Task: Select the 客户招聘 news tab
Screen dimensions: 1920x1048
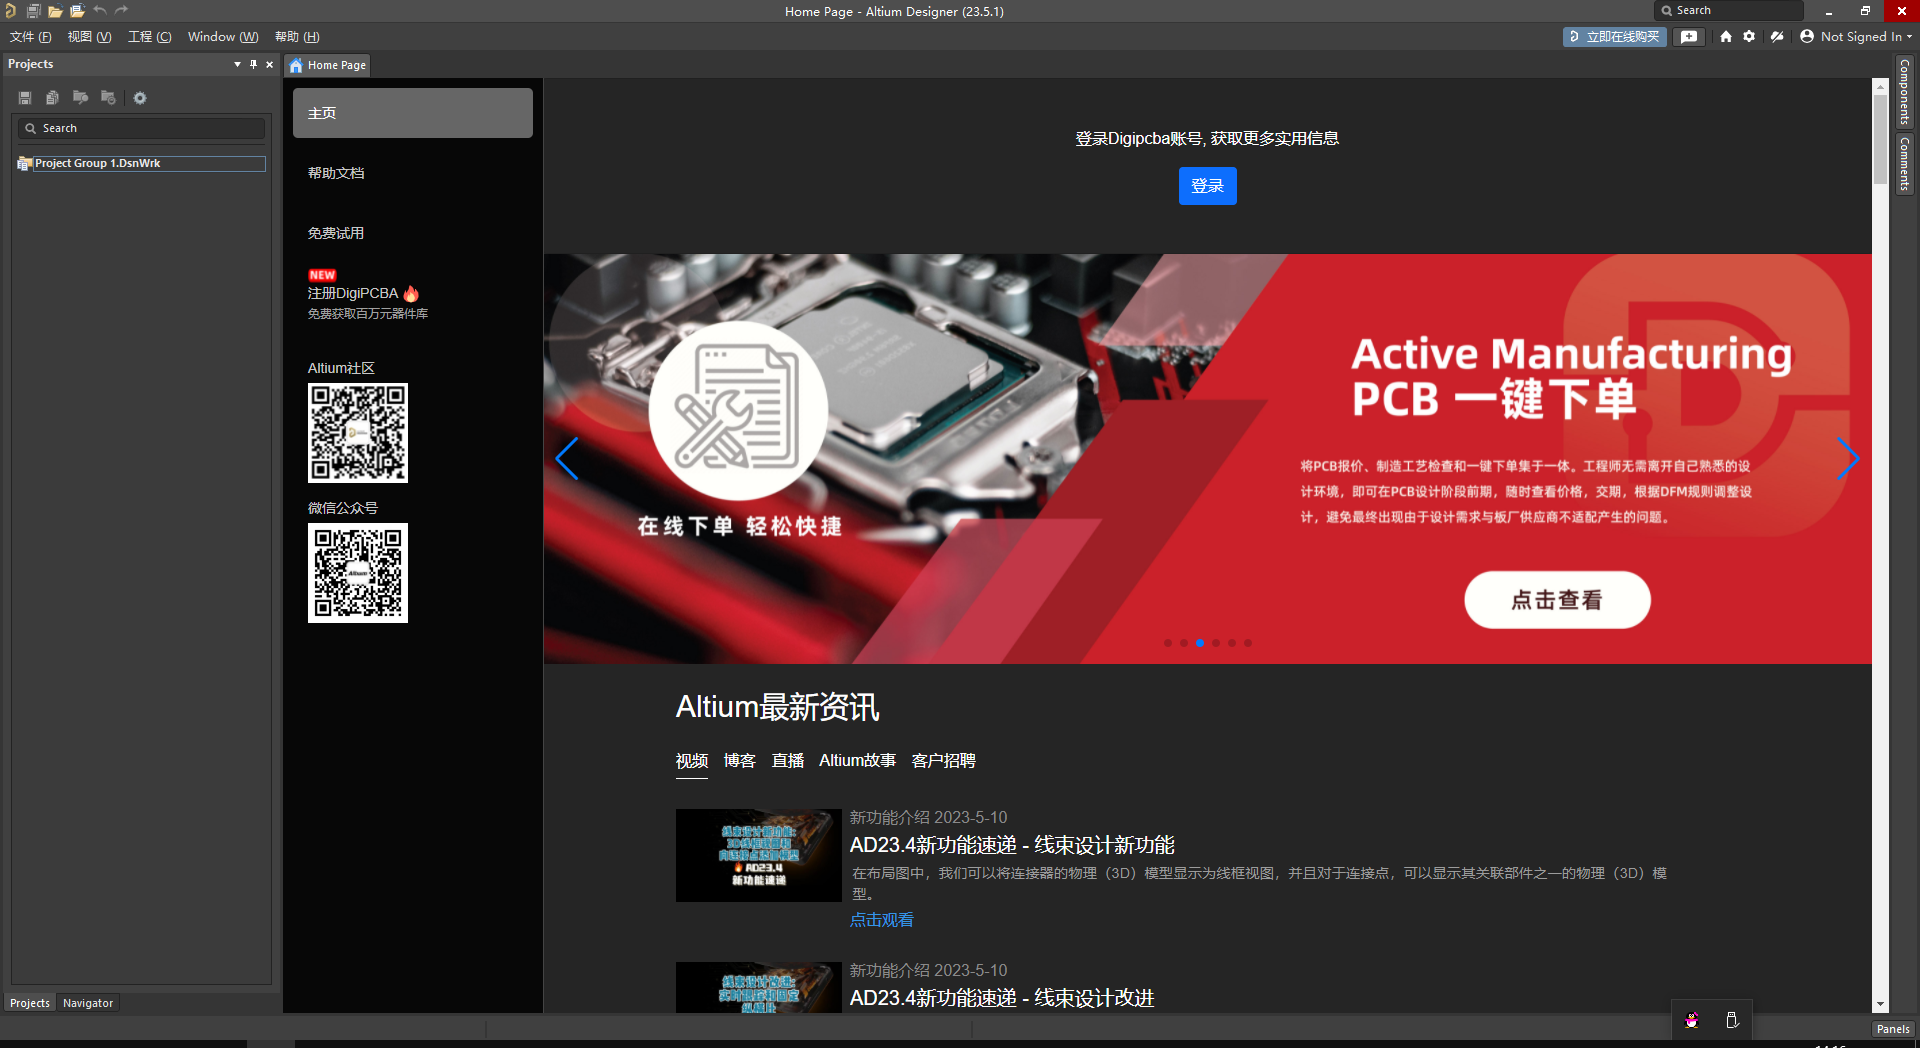Action: [943, 761]
